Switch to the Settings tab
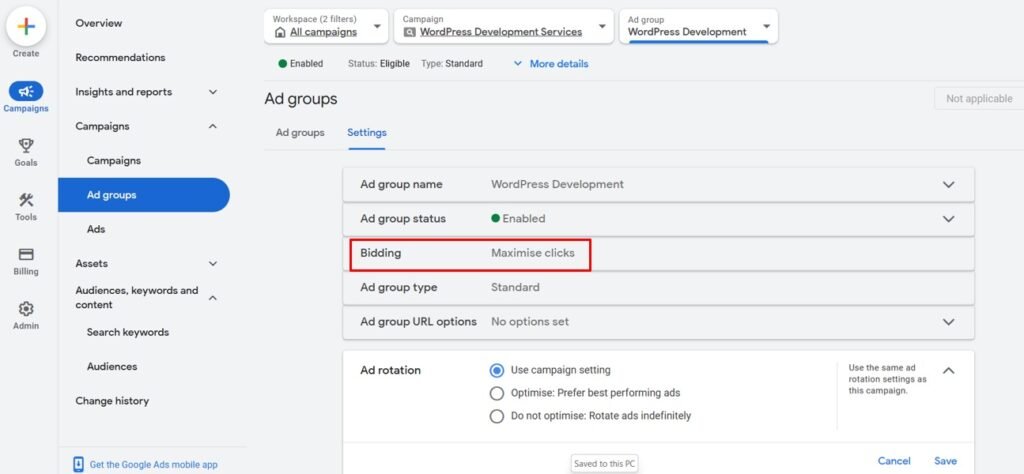The height and width of the screenshot is (474, 1024). (x=366, y=133)
